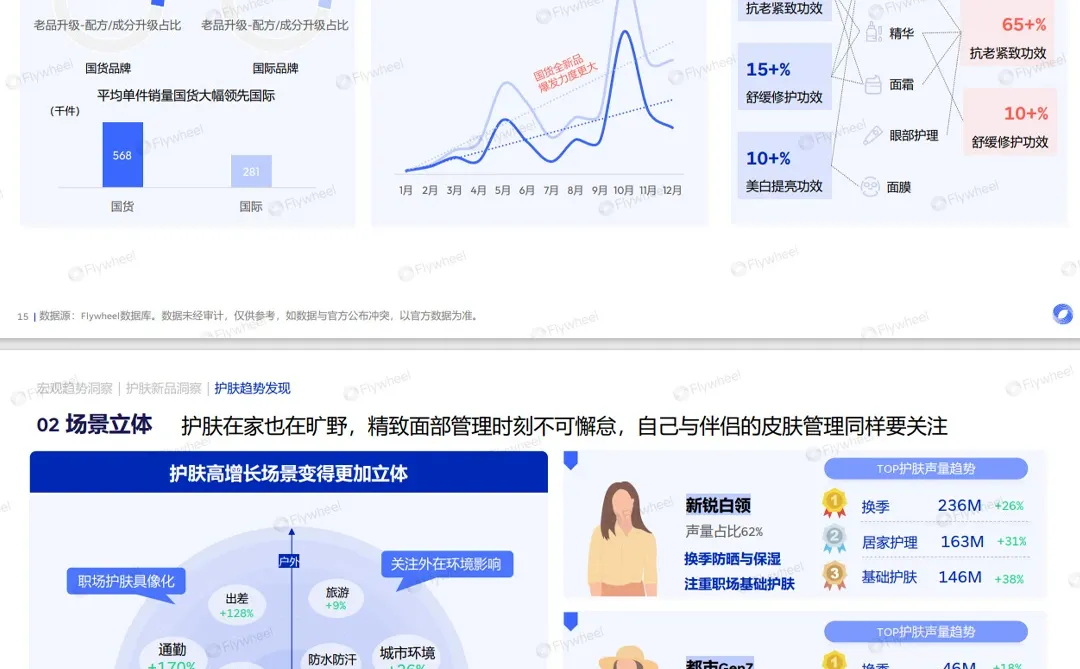Click the 新锐白领 persona title
Viewport: 1080px width, 669px height.
coord(718,505)
